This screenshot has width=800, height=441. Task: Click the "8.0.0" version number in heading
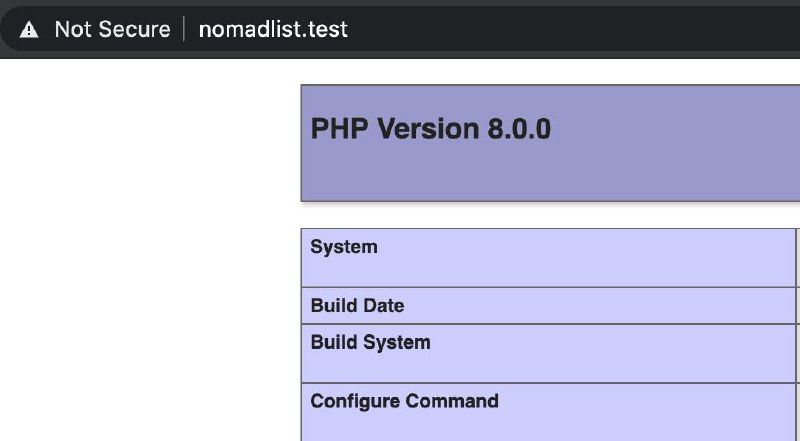click(x=517, y=130)
